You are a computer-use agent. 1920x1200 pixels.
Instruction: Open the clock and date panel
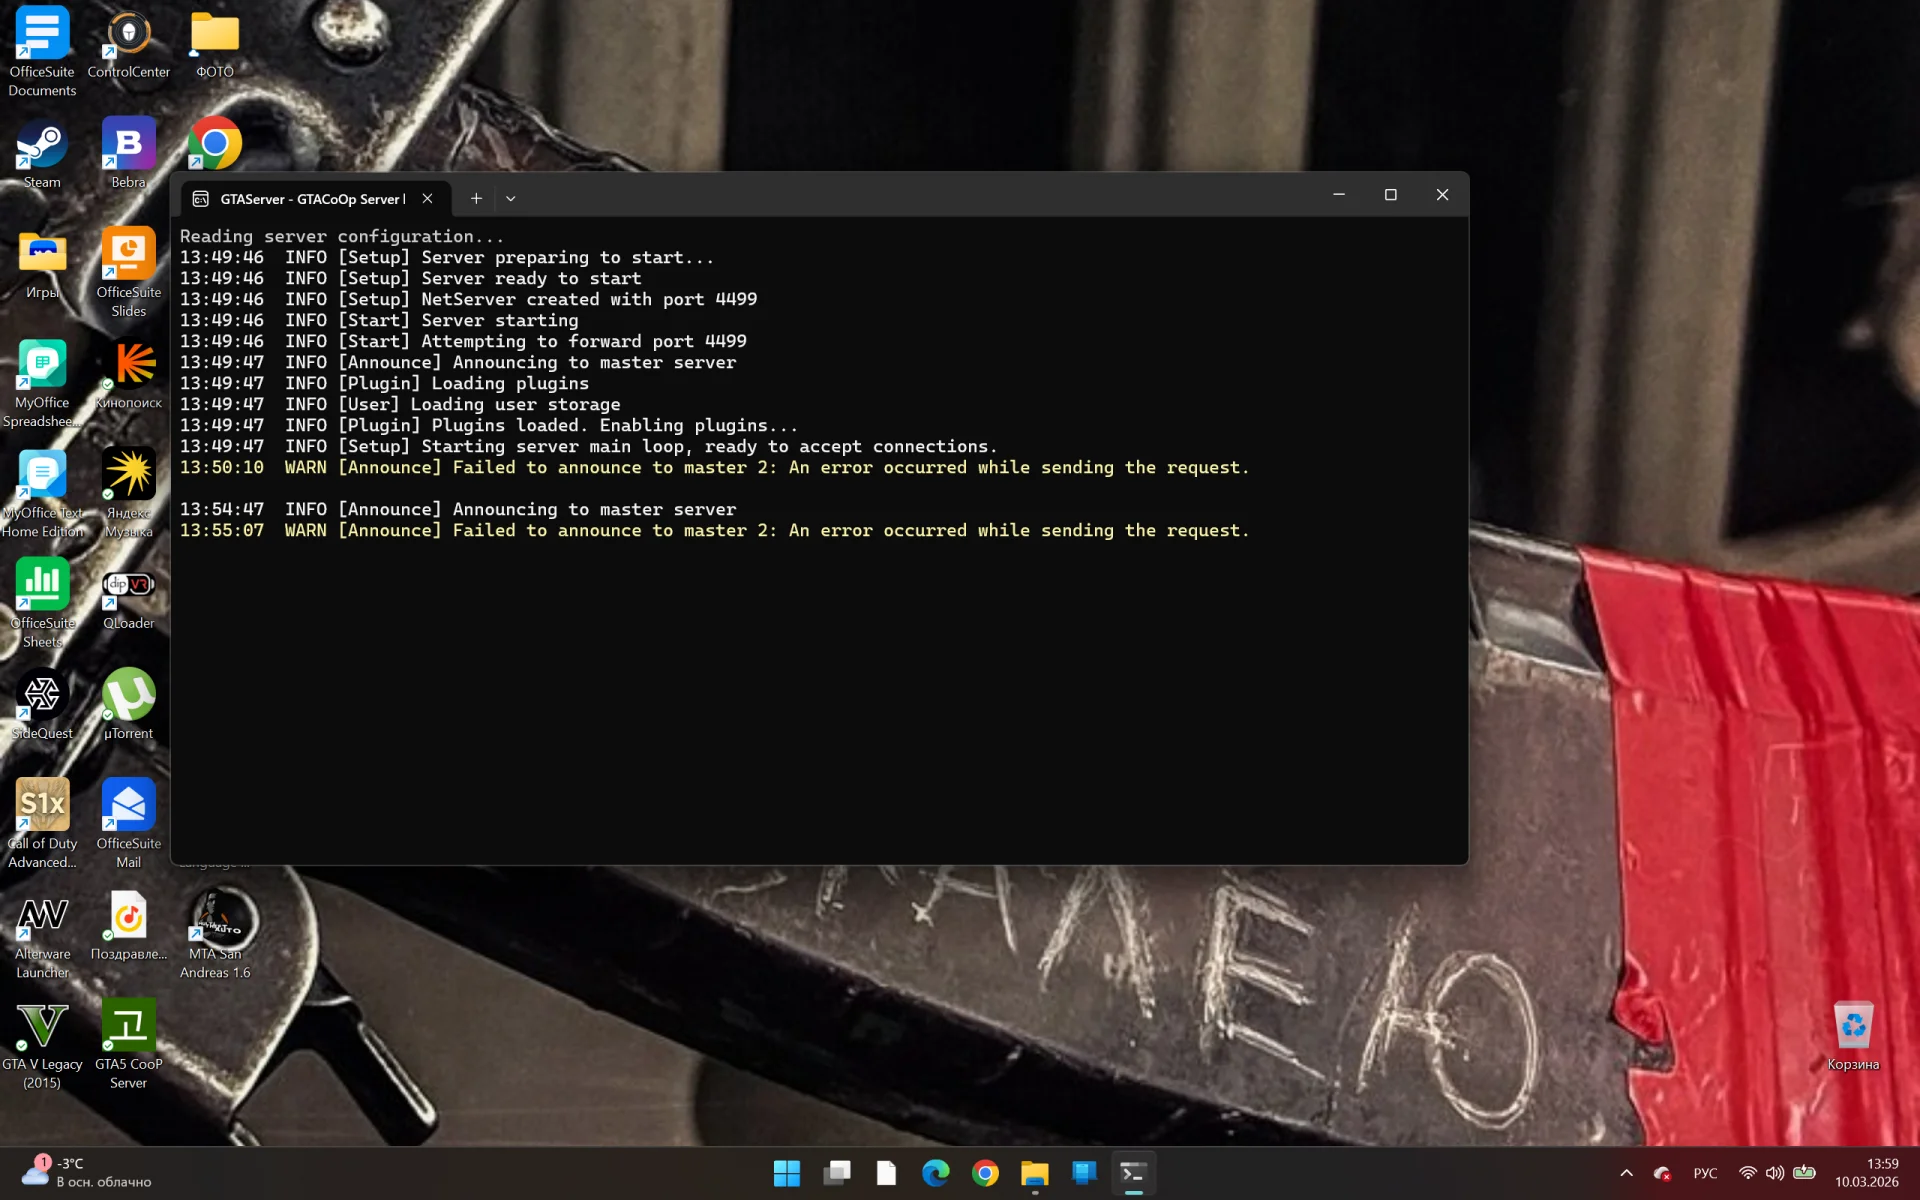[1866, 1173]
